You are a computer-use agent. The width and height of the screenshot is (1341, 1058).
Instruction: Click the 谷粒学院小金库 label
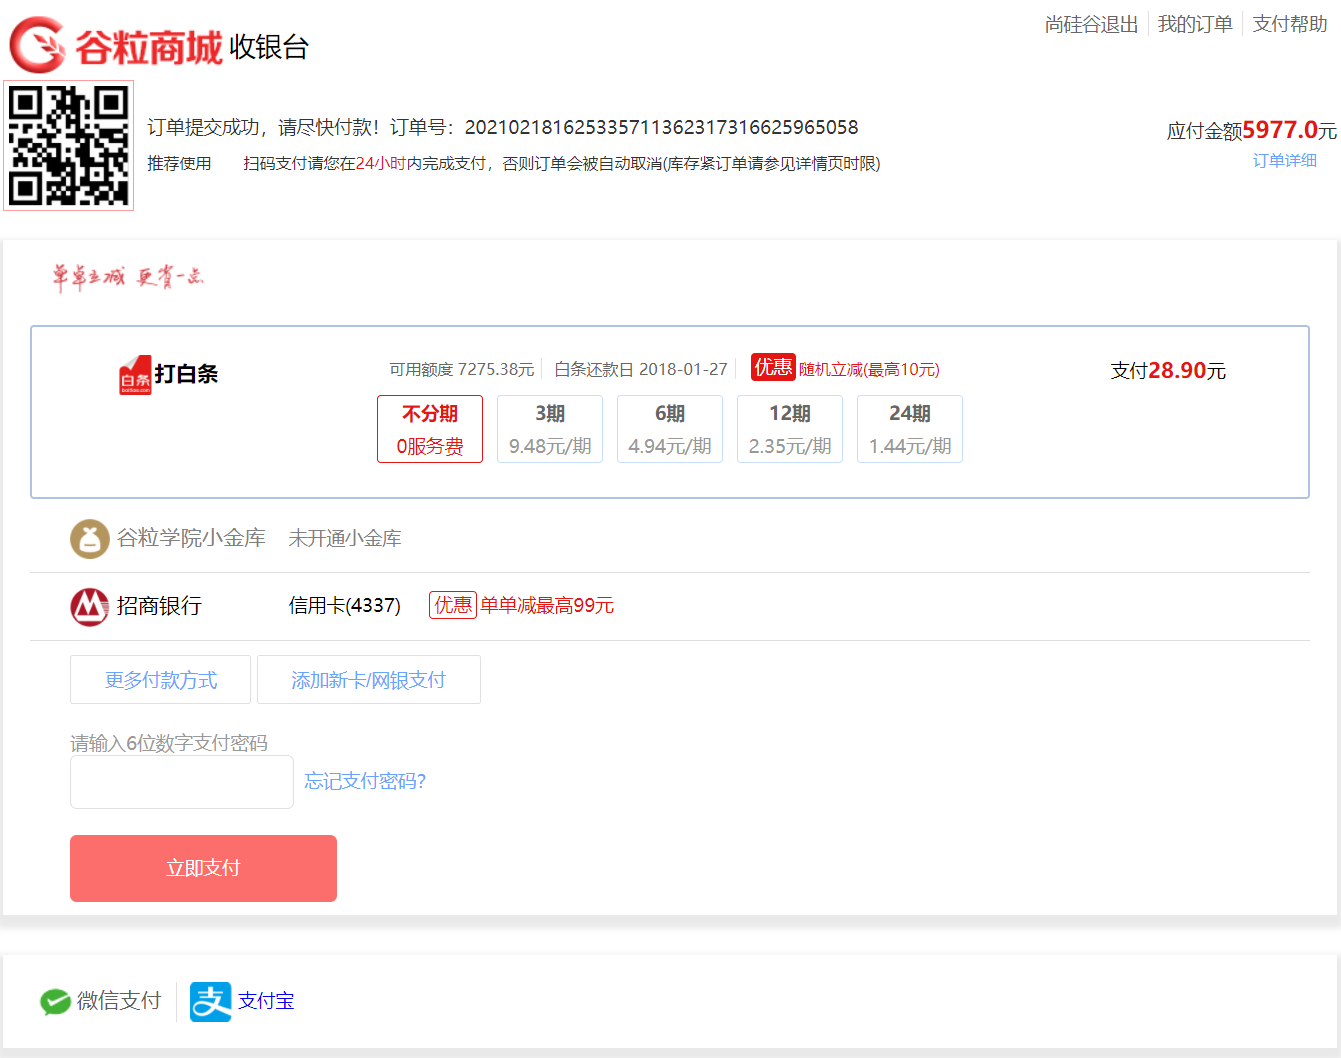191,538
